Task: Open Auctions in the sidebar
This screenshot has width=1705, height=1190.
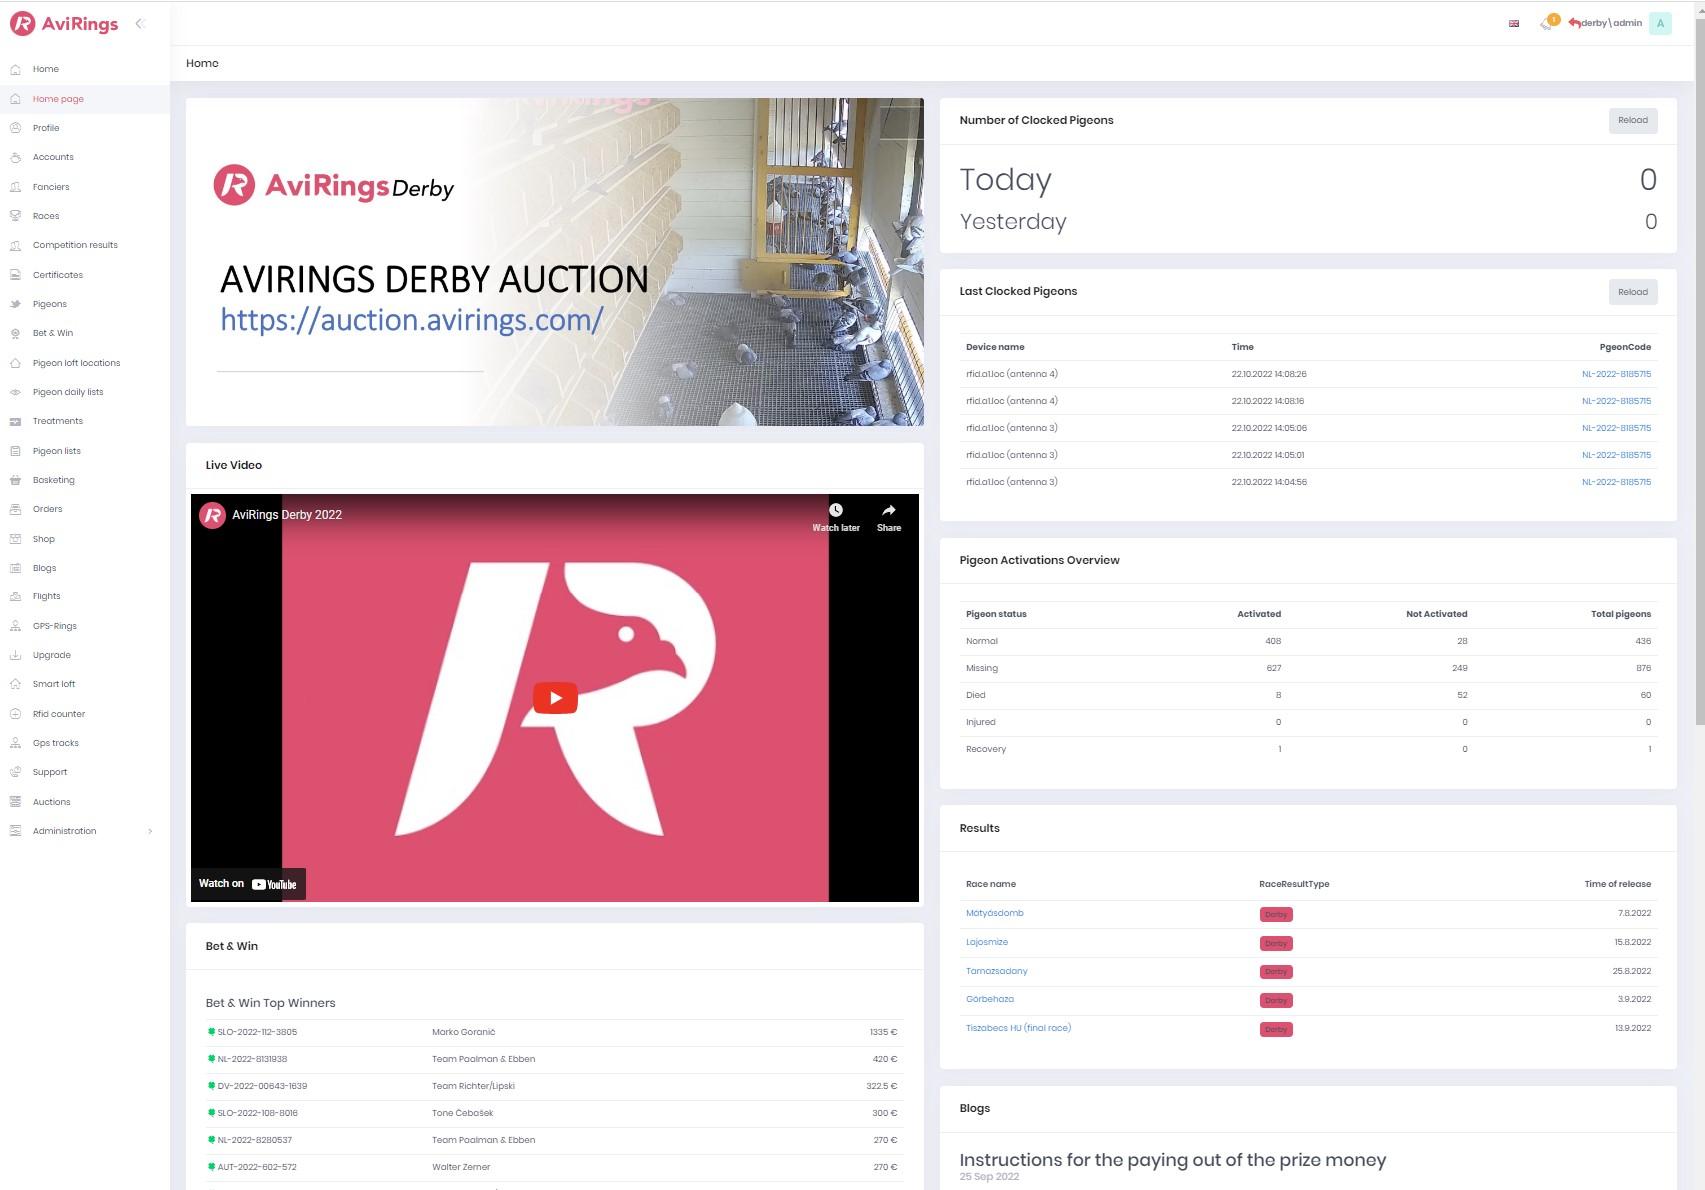Action: (51, 802)
